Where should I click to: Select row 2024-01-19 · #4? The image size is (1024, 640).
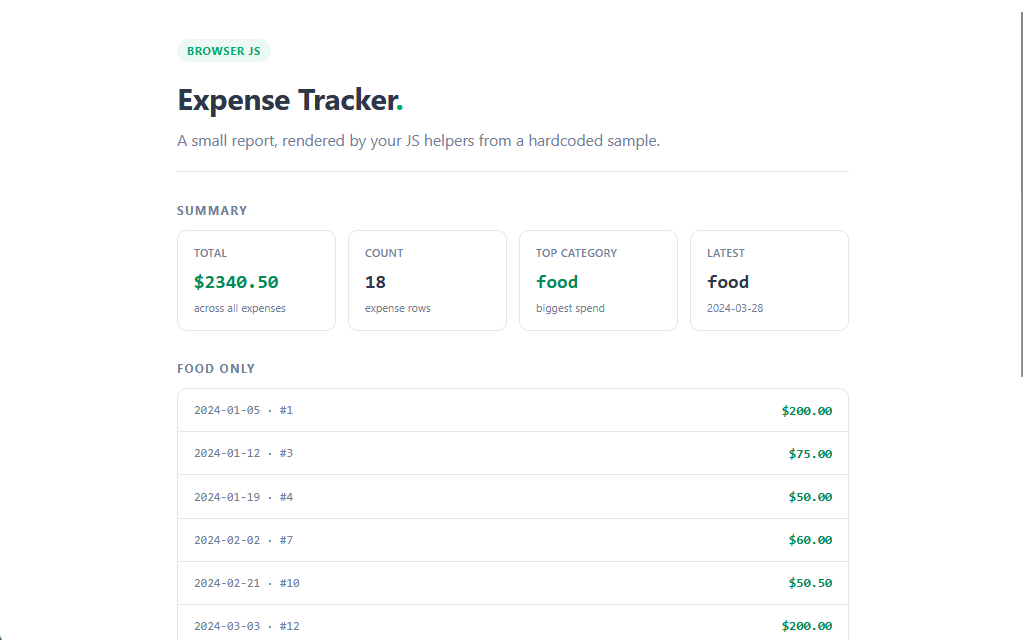tap(513, 497)
